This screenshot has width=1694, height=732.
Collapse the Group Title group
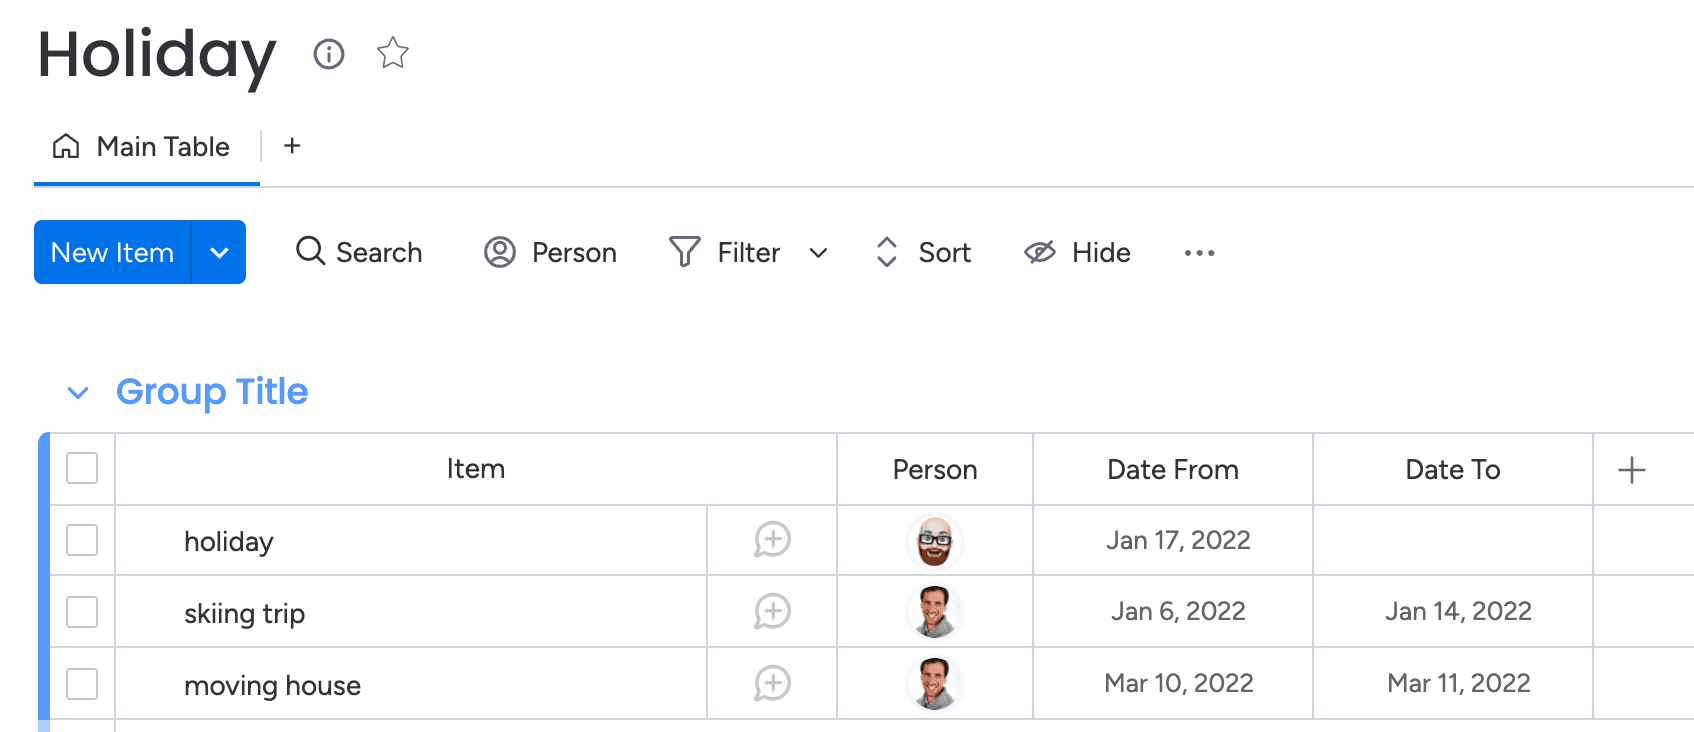tap(78, 393)
